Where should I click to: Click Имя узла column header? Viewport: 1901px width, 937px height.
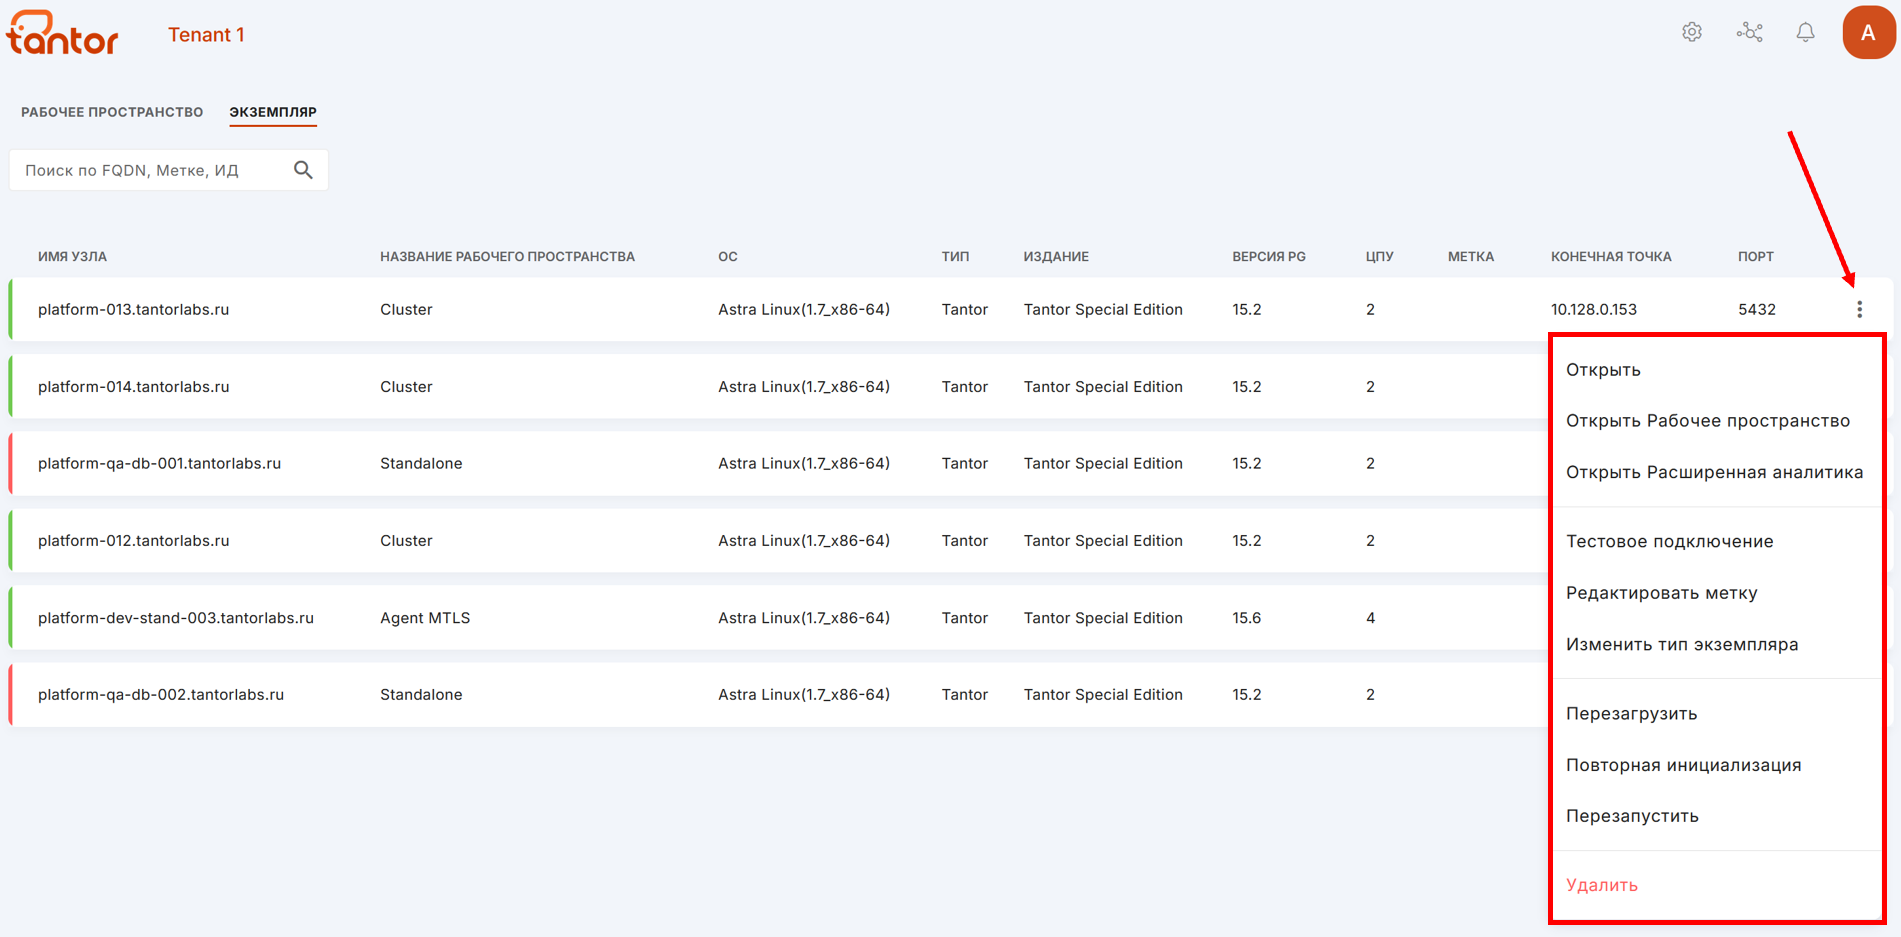click(72, 257)
